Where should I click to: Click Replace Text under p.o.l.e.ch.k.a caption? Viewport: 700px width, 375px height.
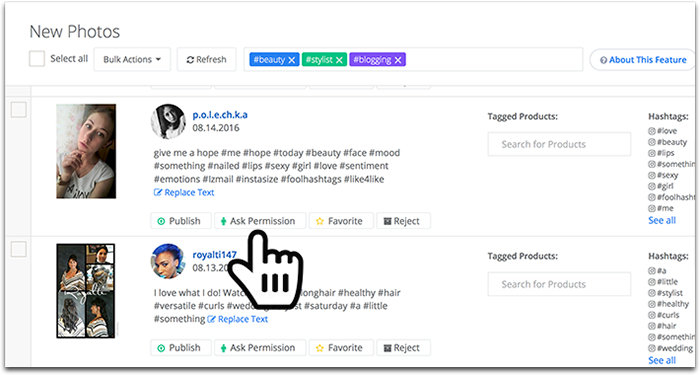[x=184, y=192]
